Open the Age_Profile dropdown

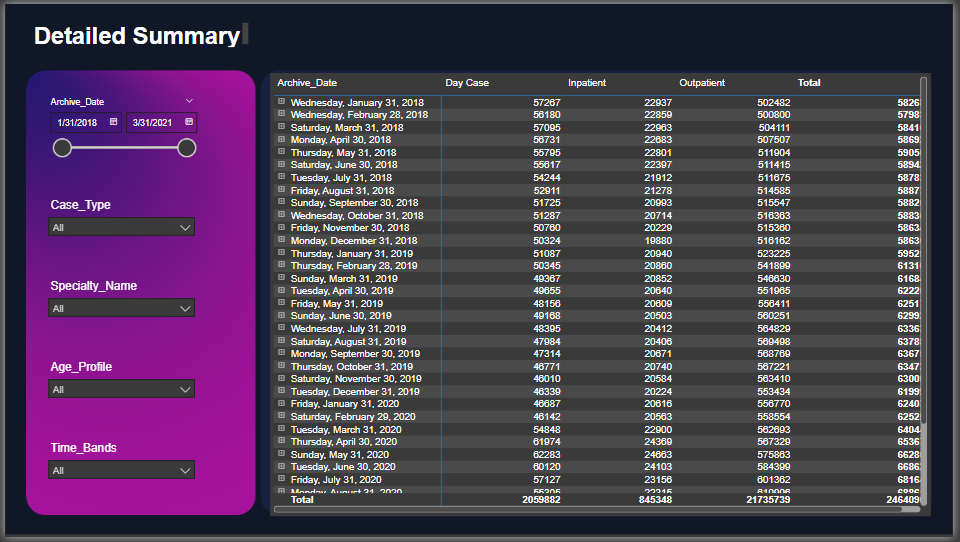pyautogui.click(x=122, y=389)
